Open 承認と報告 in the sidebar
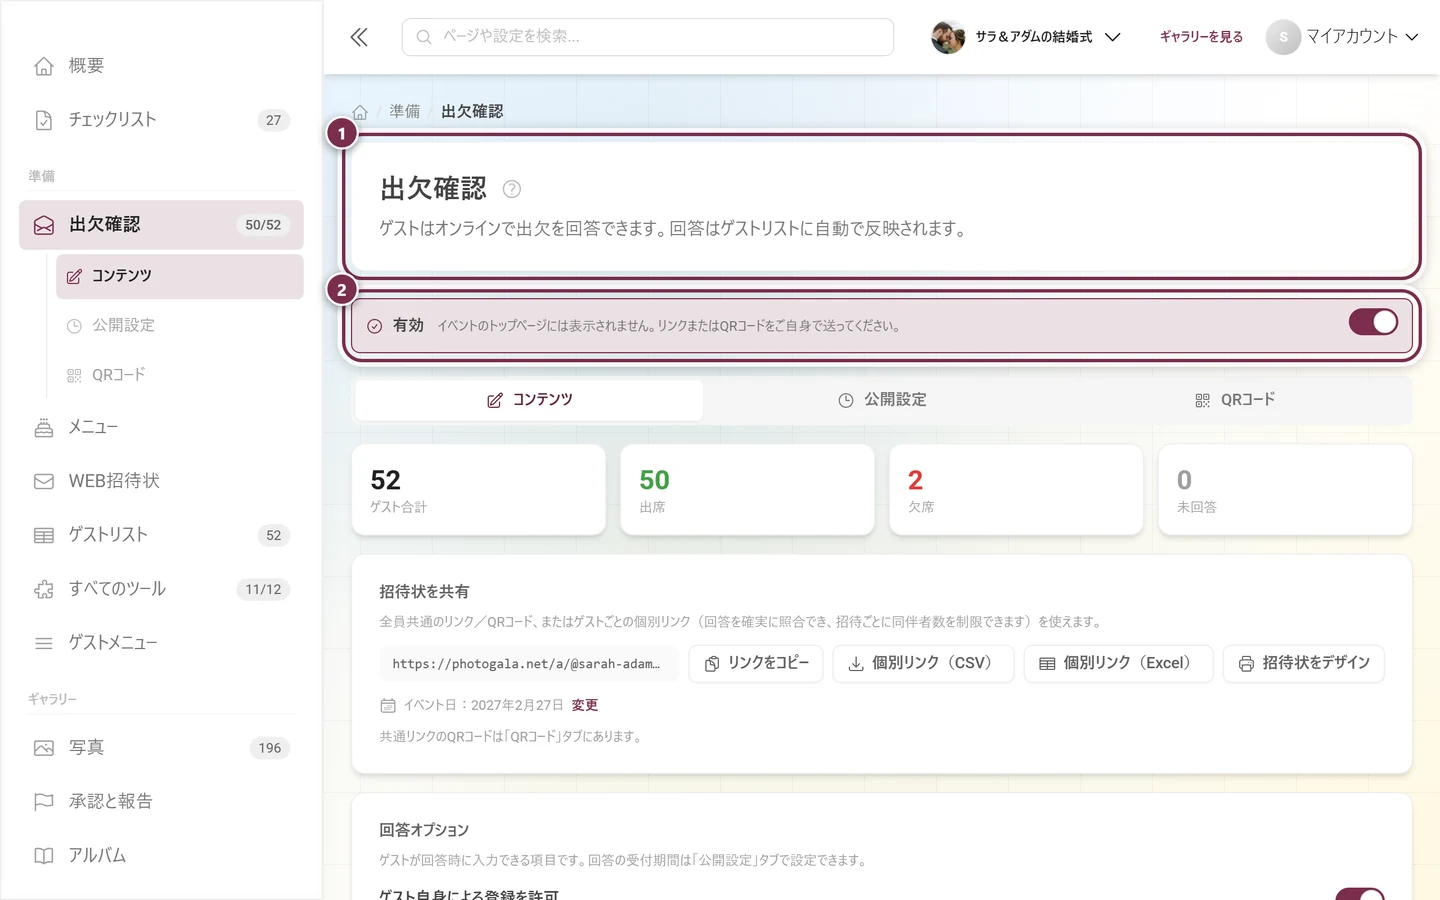The width and height of the screenshot is (1440, 900). click(161, 802)
